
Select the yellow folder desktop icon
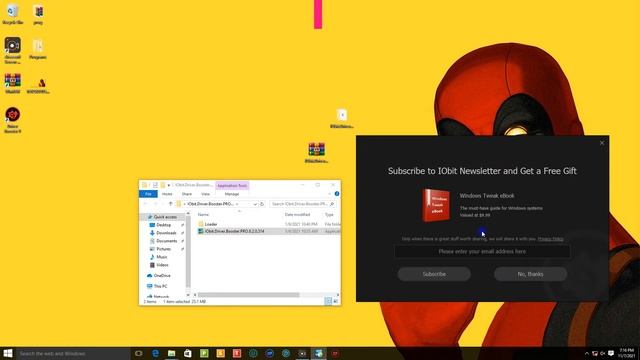[x=38, y=49]
